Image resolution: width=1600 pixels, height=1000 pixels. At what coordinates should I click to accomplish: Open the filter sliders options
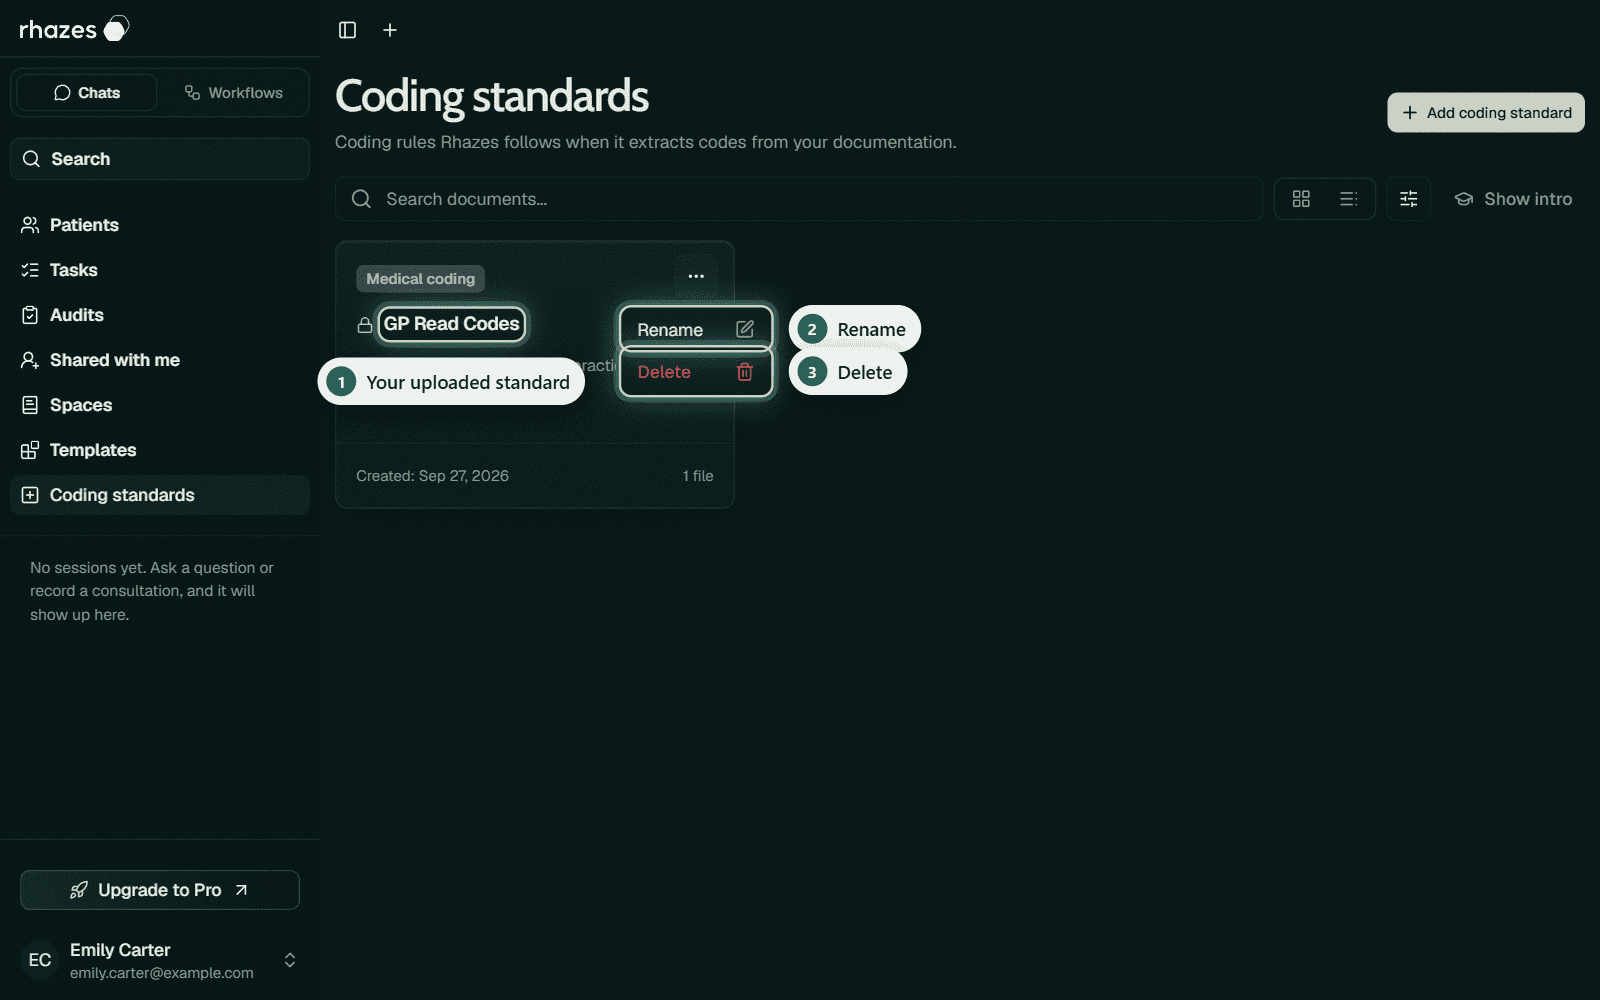tap(1409, 199)
